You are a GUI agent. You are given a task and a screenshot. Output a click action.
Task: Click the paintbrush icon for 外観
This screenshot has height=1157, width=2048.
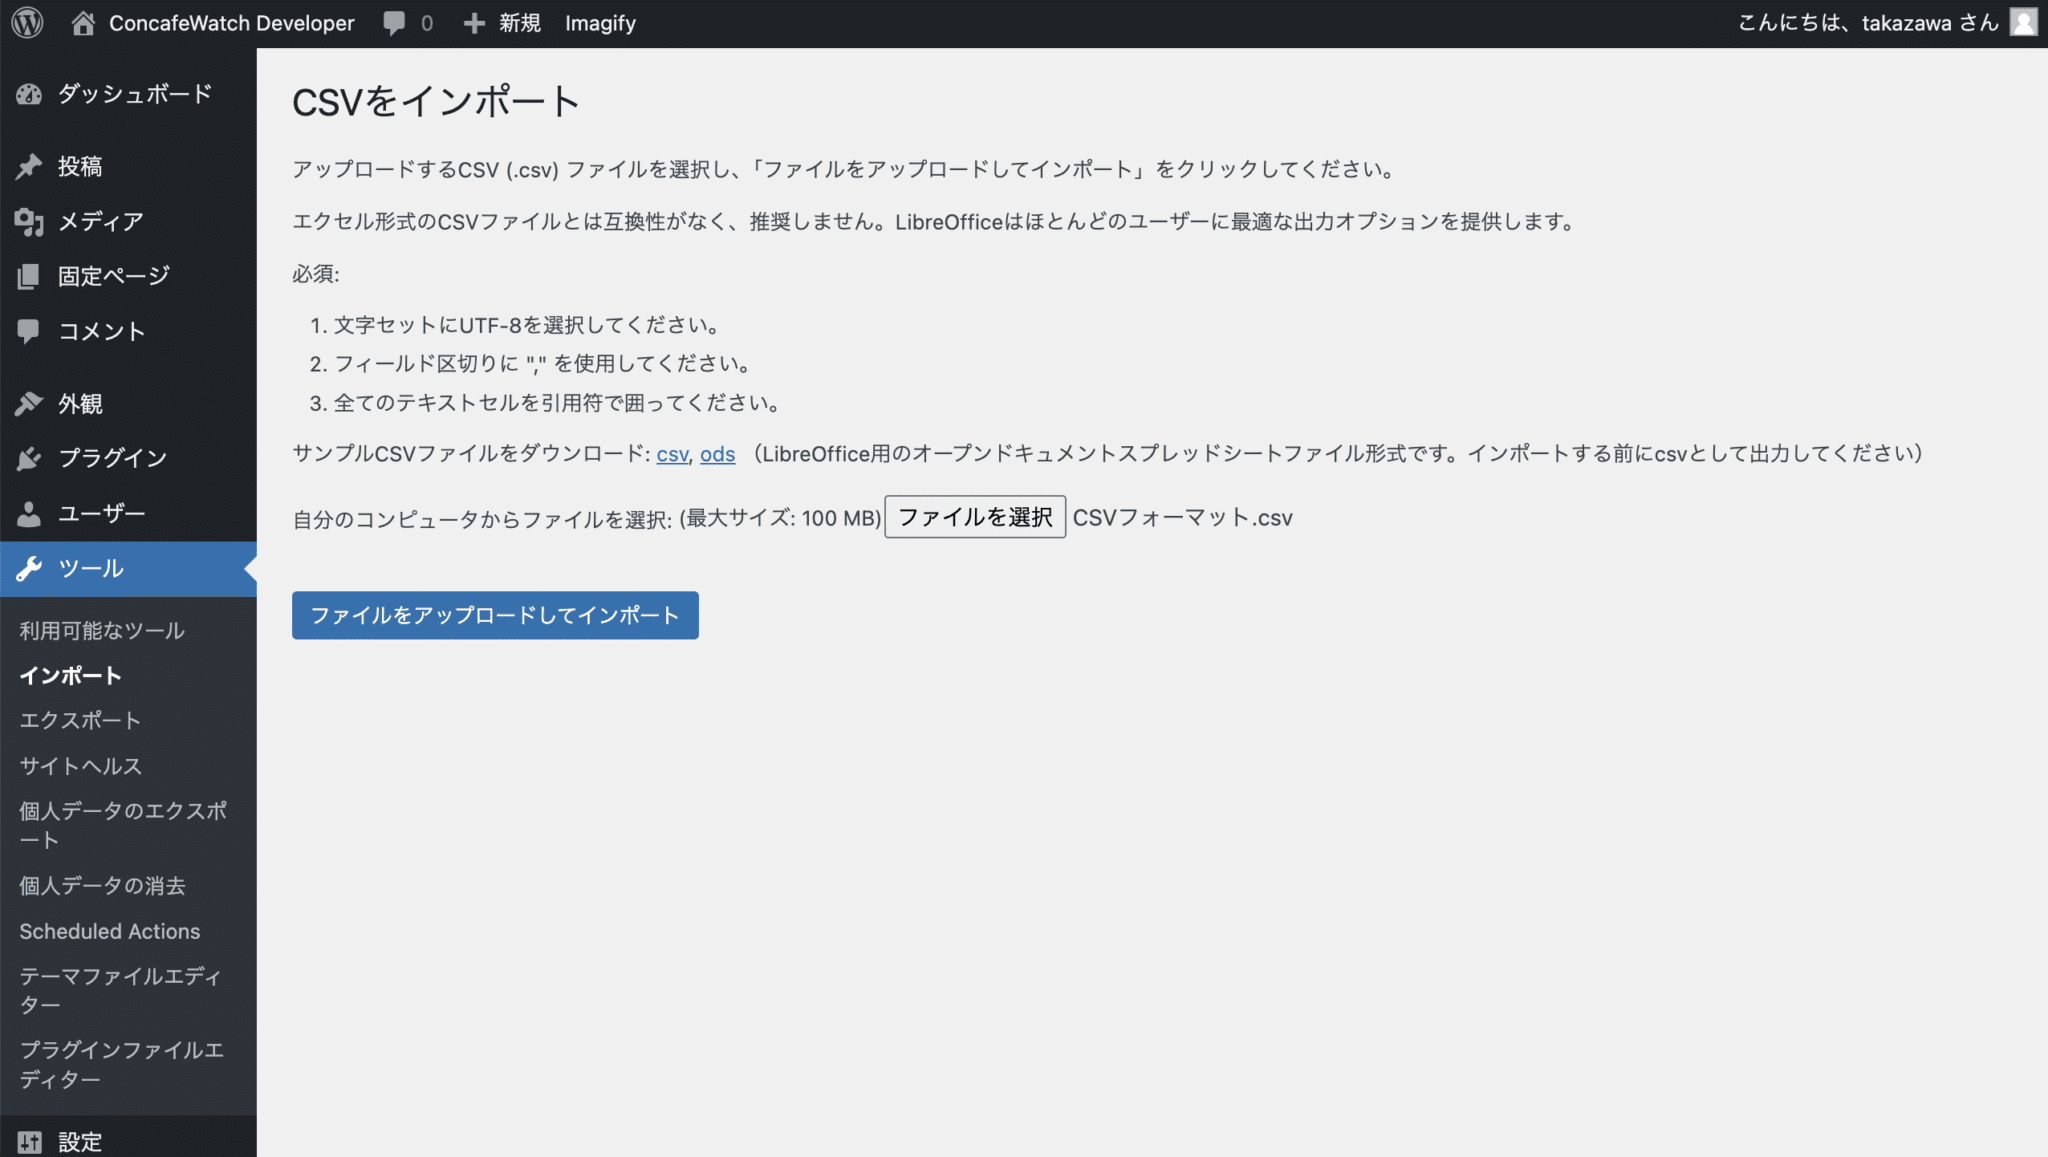click(29, 403)
